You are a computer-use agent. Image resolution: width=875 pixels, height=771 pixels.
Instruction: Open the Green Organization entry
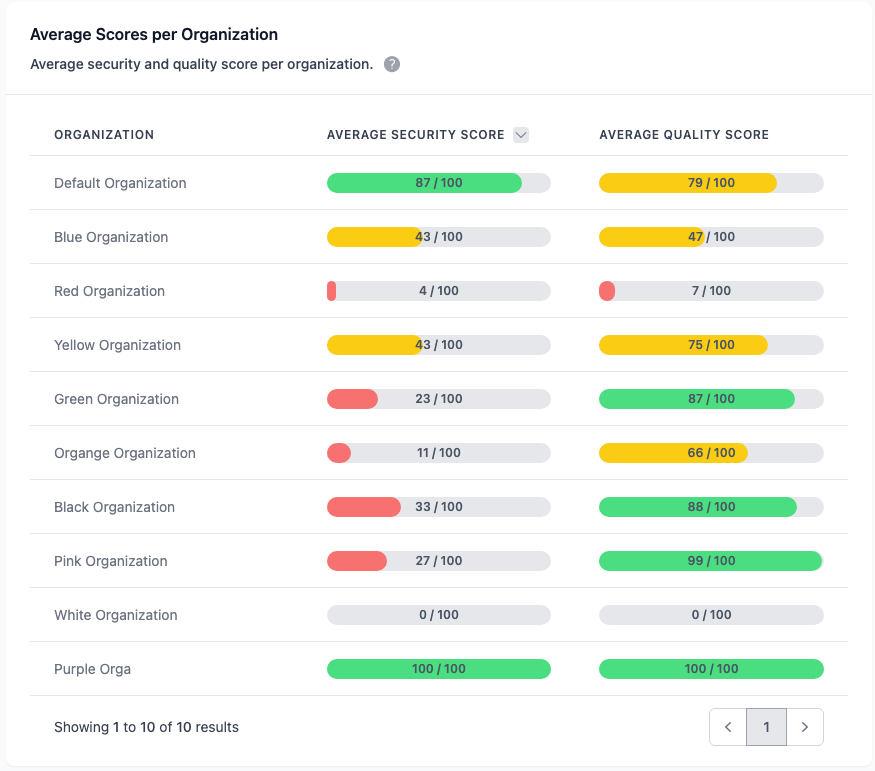[117, 399]
